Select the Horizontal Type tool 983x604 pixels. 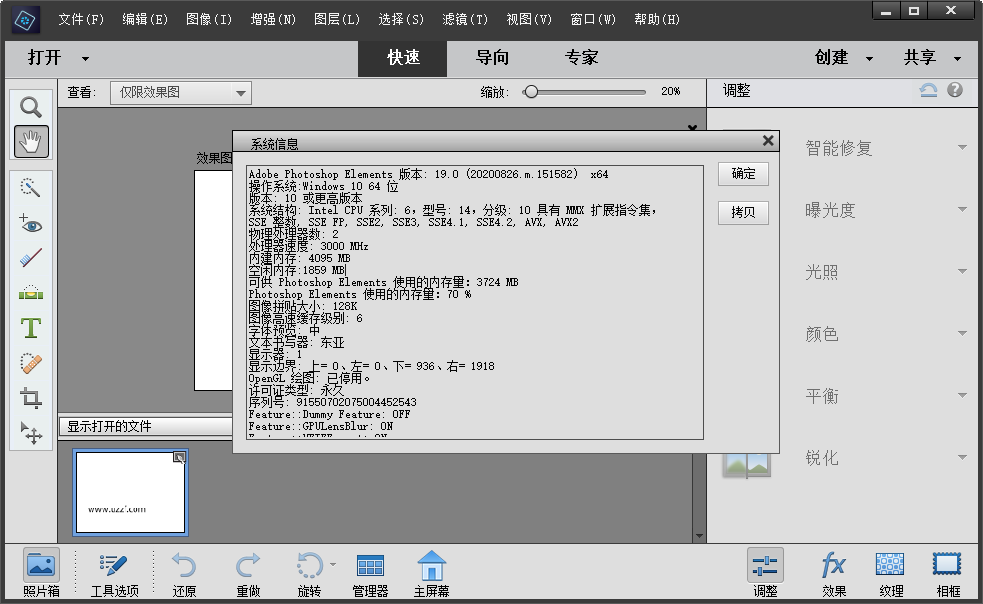click(x=31, y=328)
